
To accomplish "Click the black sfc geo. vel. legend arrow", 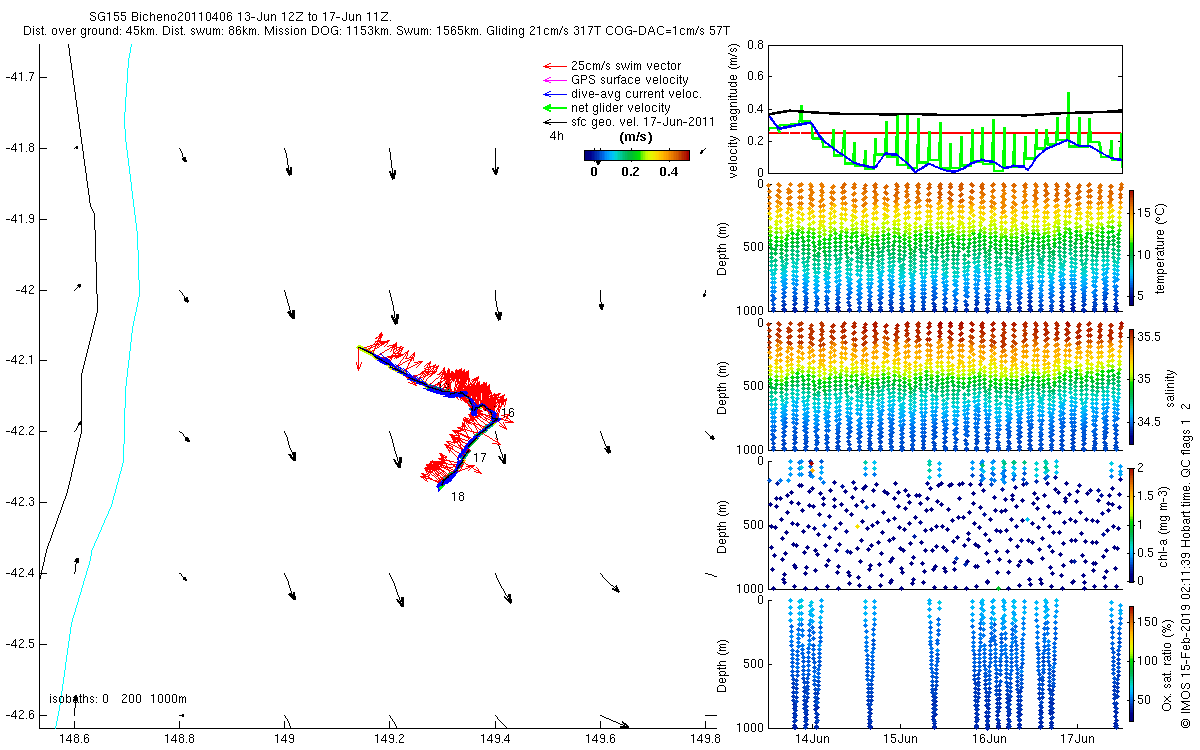I will click(x=551, y=122).
